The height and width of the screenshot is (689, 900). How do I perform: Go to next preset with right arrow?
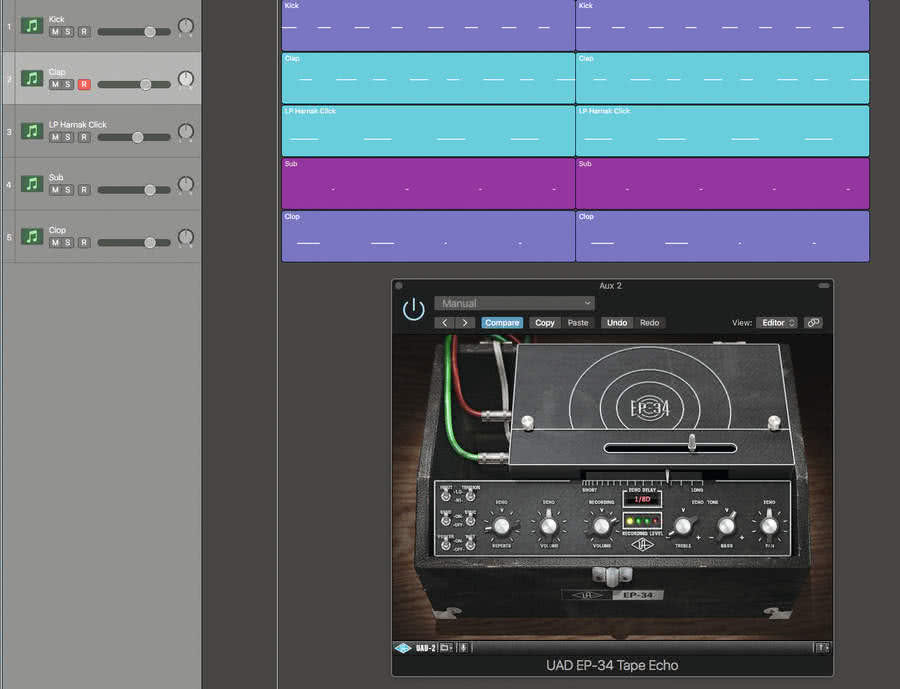click(465, 323)
